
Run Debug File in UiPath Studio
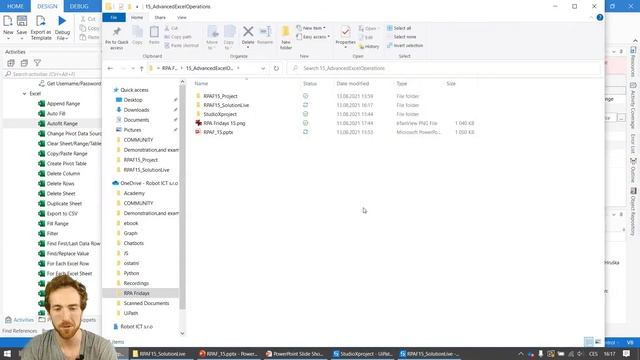tap(62, 28)
